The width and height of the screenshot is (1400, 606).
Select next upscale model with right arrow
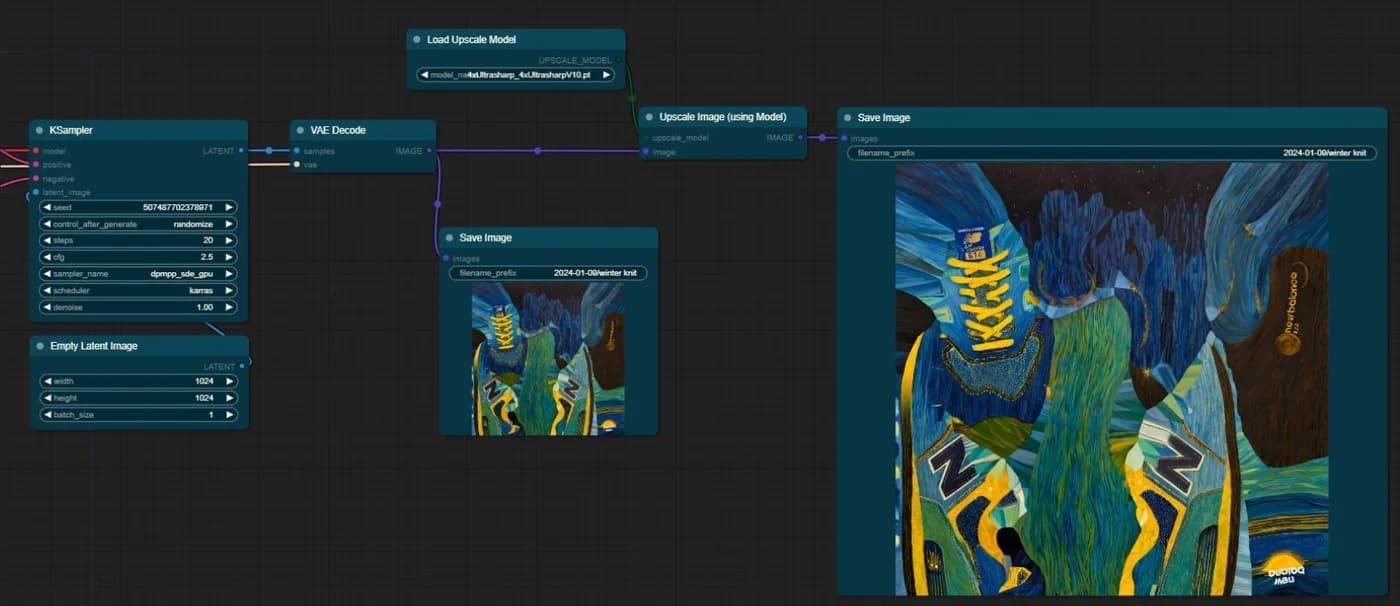click(x=606, y=75)
